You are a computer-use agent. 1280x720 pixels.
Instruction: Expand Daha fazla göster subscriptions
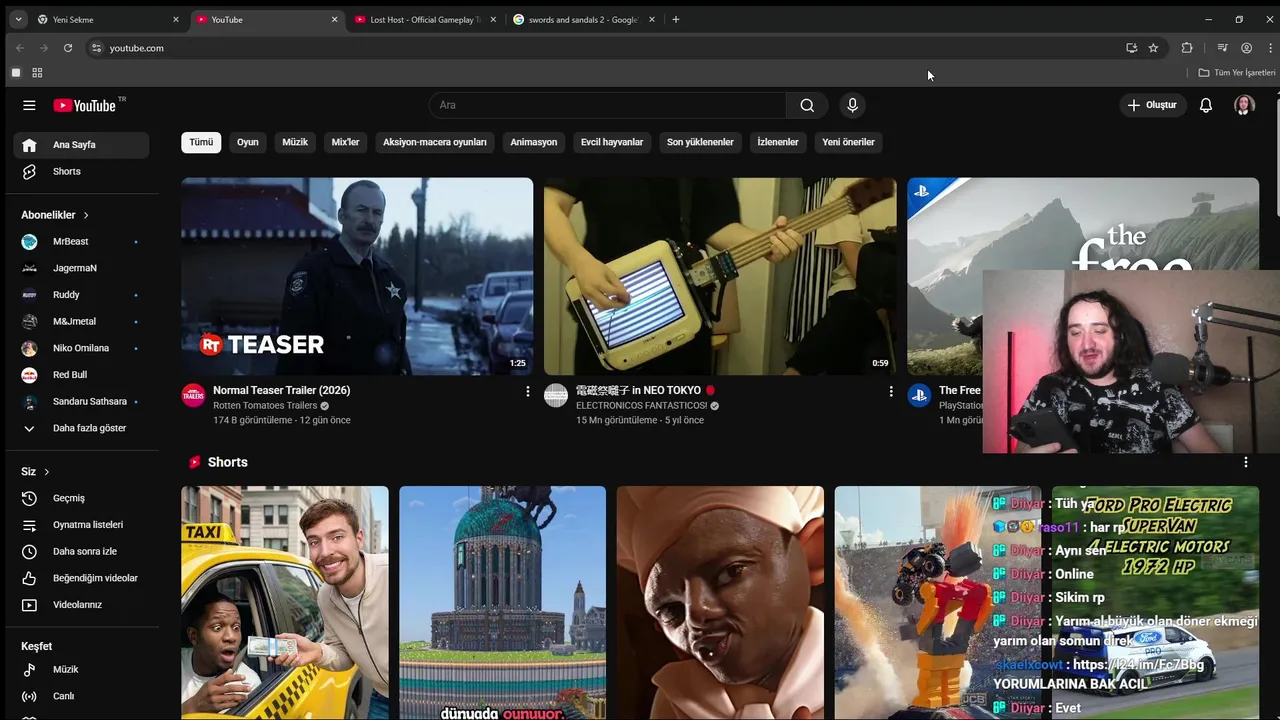81,428
